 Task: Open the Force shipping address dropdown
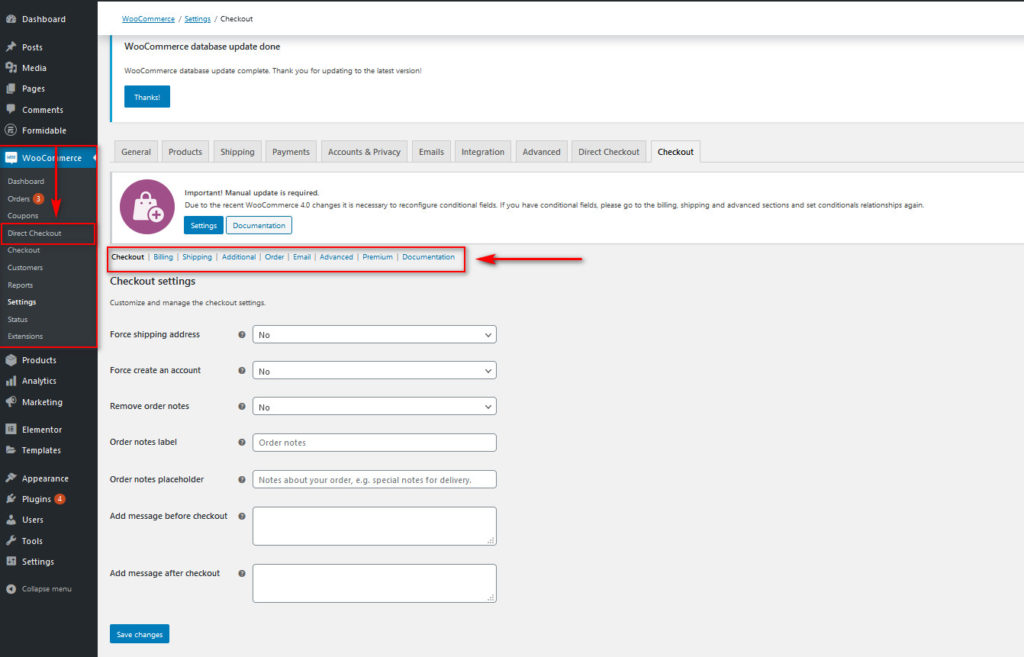click(374, 334)
